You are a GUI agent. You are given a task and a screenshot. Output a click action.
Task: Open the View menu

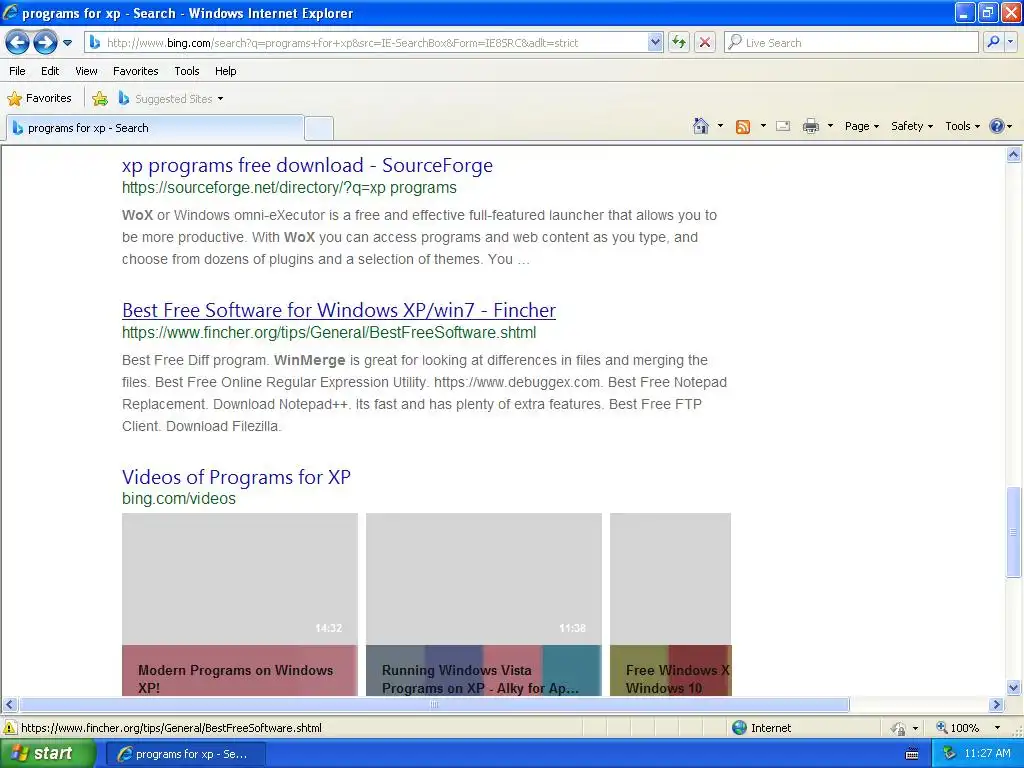click(86, 71)
